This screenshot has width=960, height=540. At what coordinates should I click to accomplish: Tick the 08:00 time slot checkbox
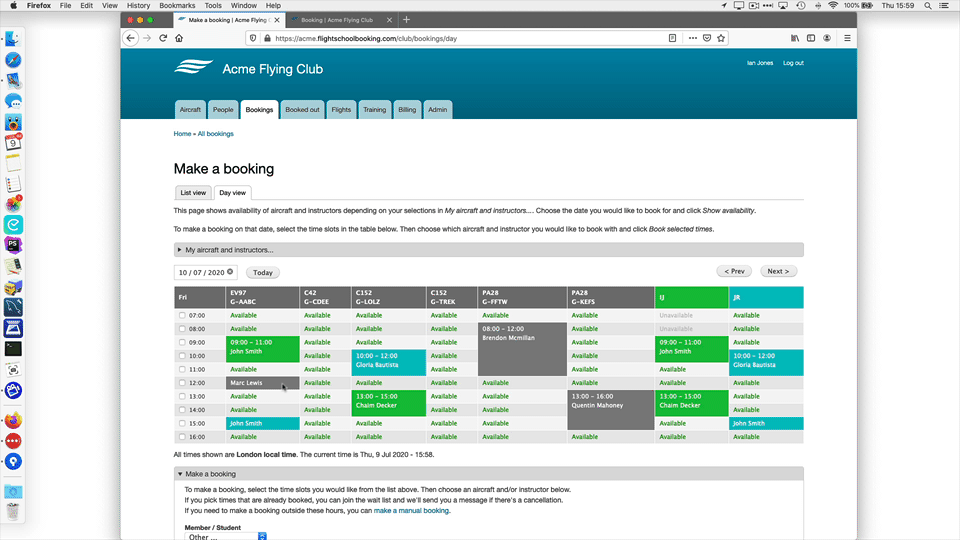182,329
